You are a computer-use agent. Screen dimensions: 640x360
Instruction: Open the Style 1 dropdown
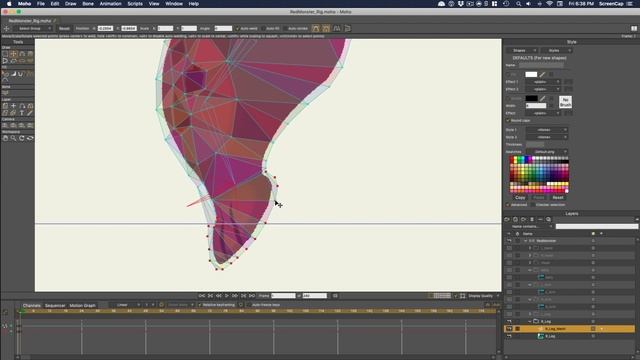click(x=547, y=130)
